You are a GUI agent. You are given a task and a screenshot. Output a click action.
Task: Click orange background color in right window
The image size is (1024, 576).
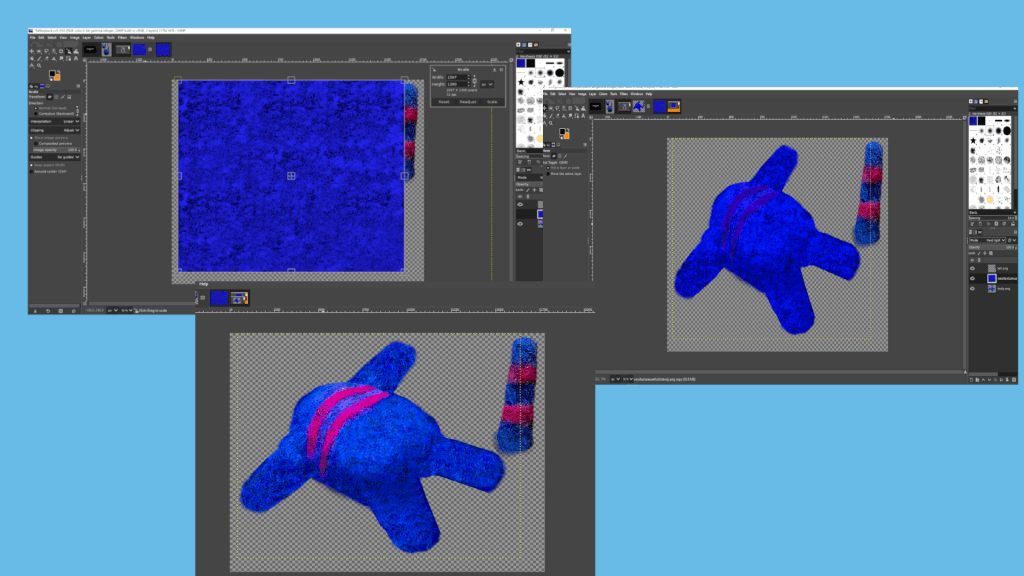(566, 136)
